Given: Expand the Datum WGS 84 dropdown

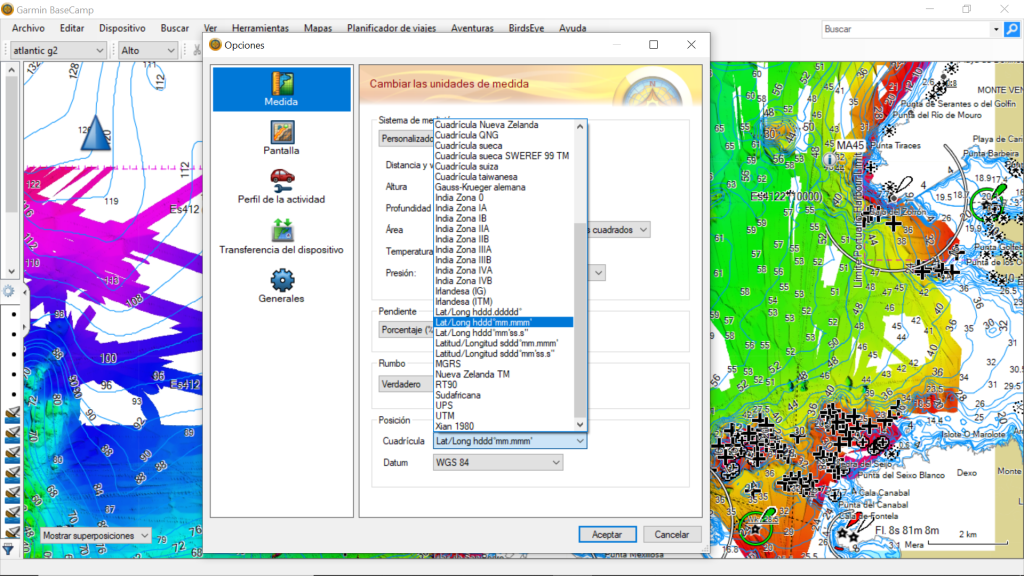Looking at the screenshot, I should [498, 463].
